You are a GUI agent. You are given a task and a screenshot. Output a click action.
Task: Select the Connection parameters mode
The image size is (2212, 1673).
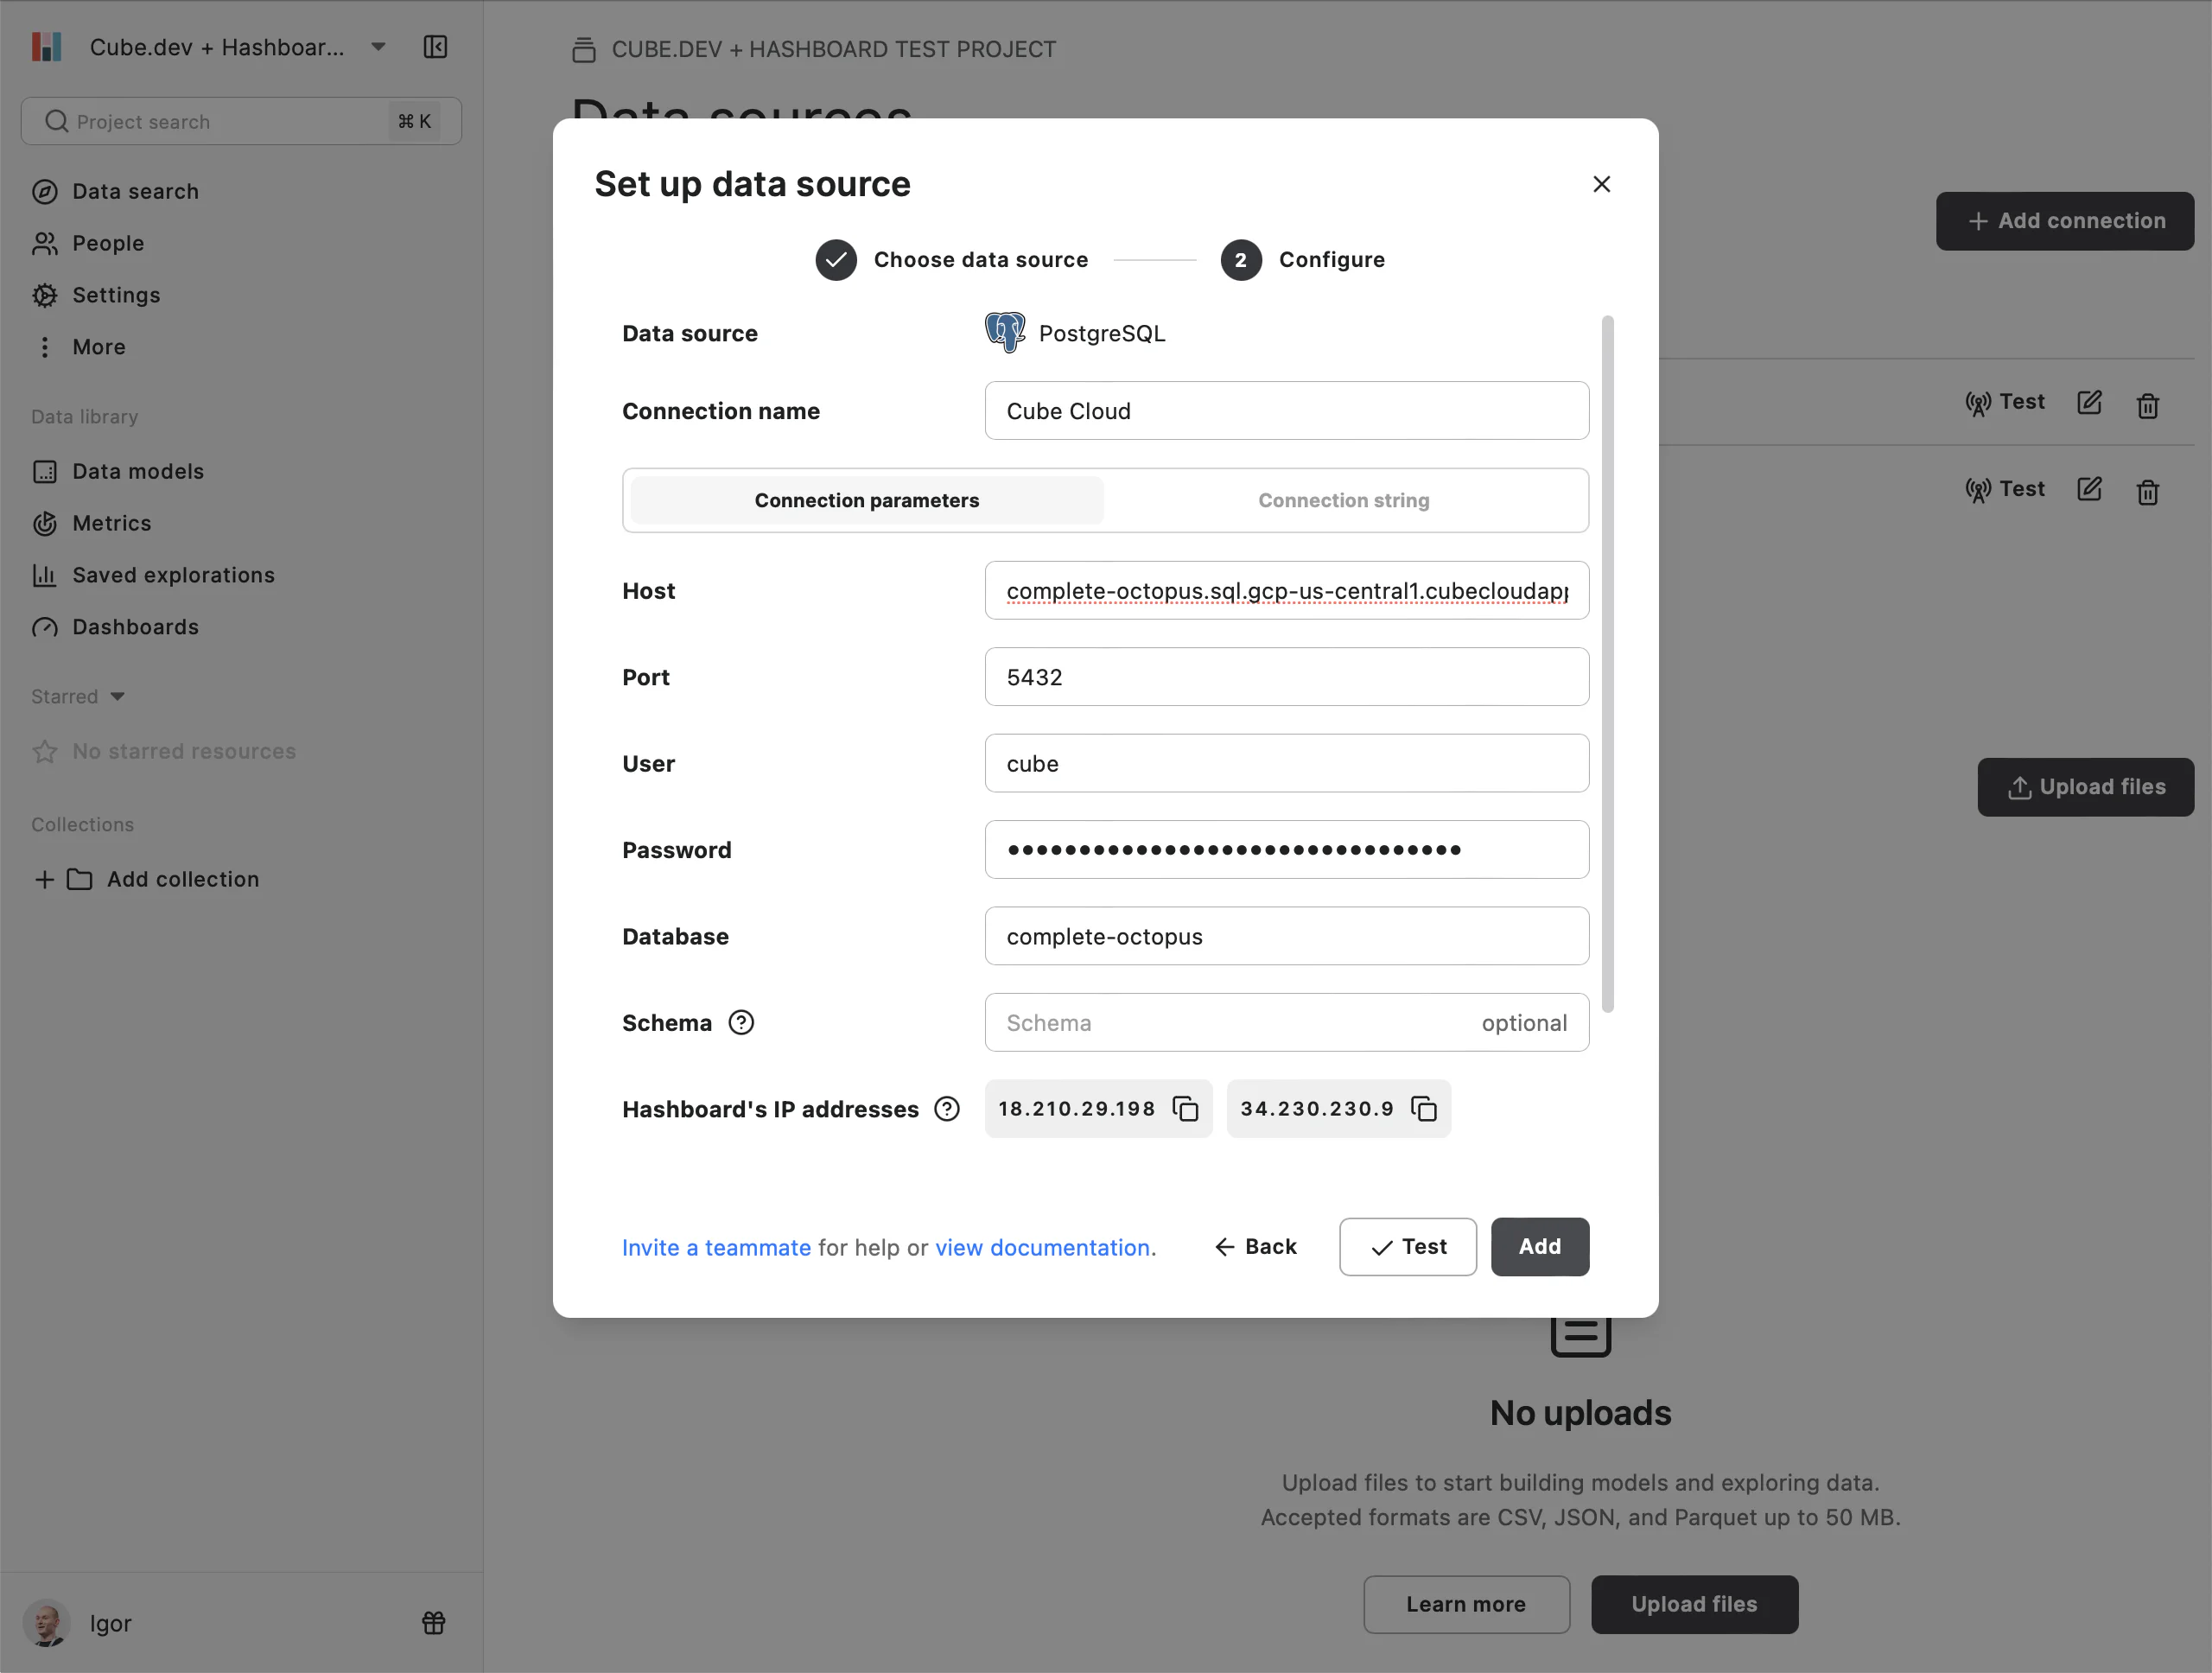click(866, 500)
